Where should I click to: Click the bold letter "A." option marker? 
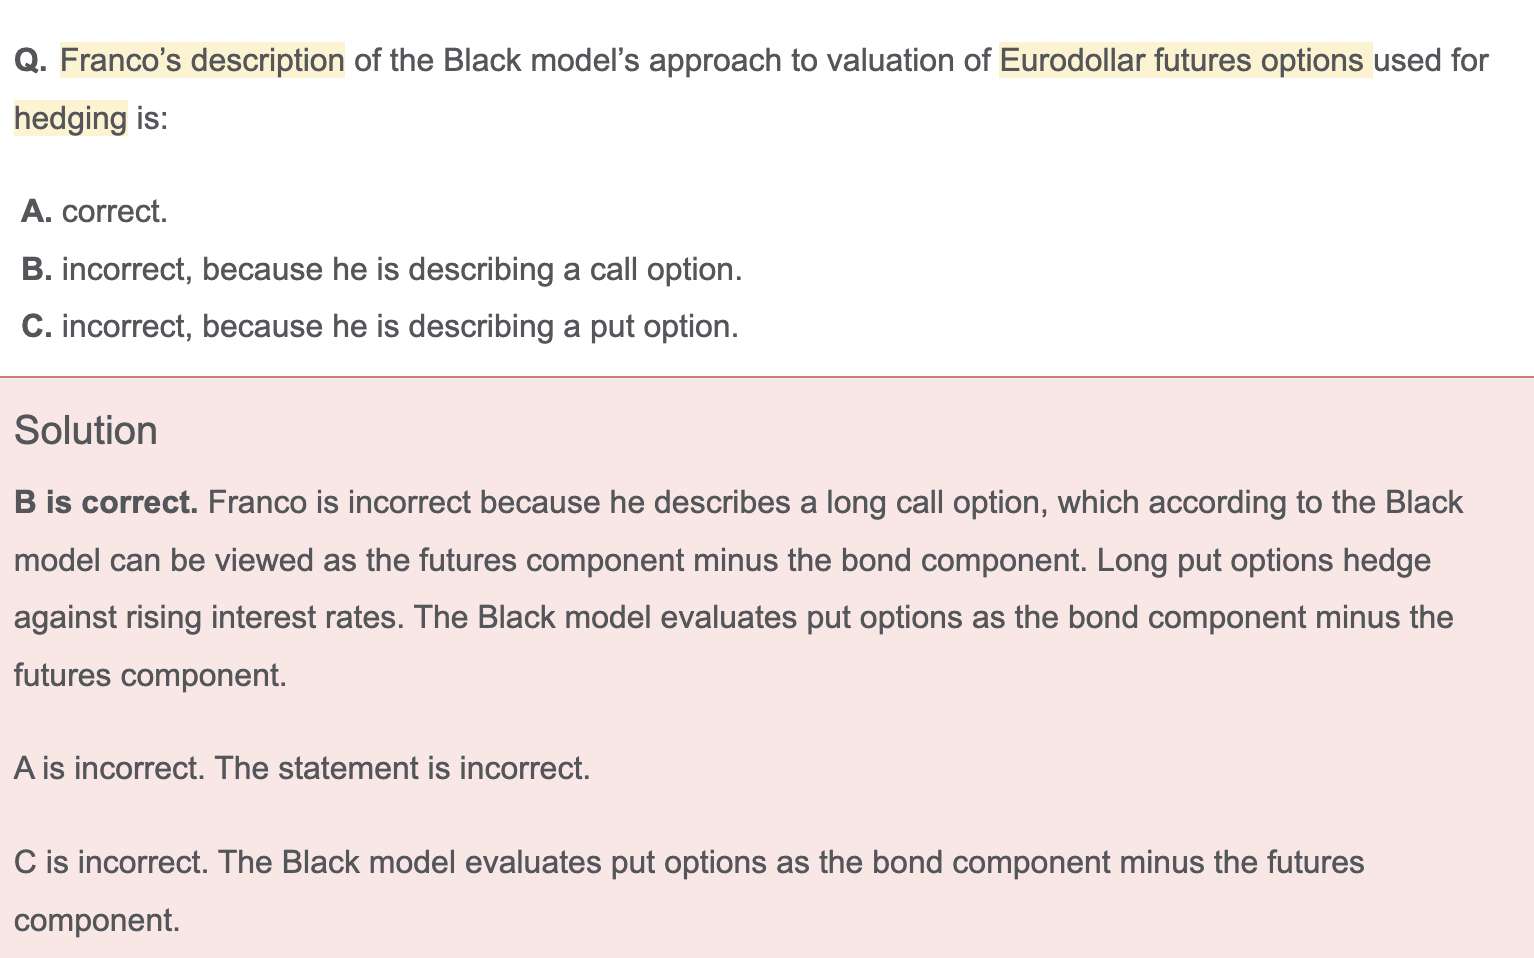[36, 212]
